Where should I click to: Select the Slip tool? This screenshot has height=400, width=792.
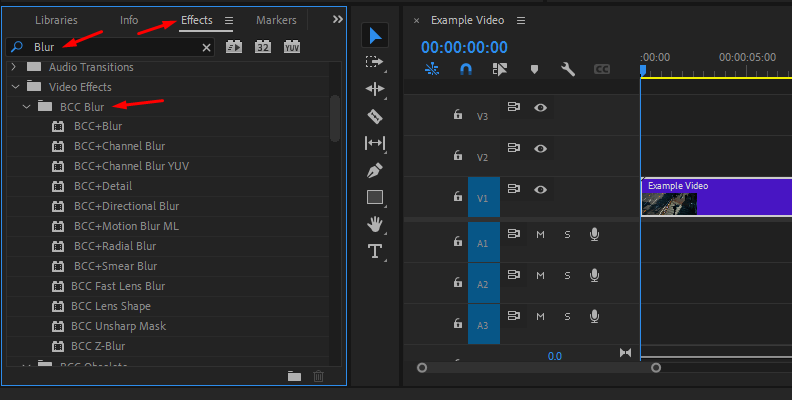pyautogui.click(x=375, y=143)
